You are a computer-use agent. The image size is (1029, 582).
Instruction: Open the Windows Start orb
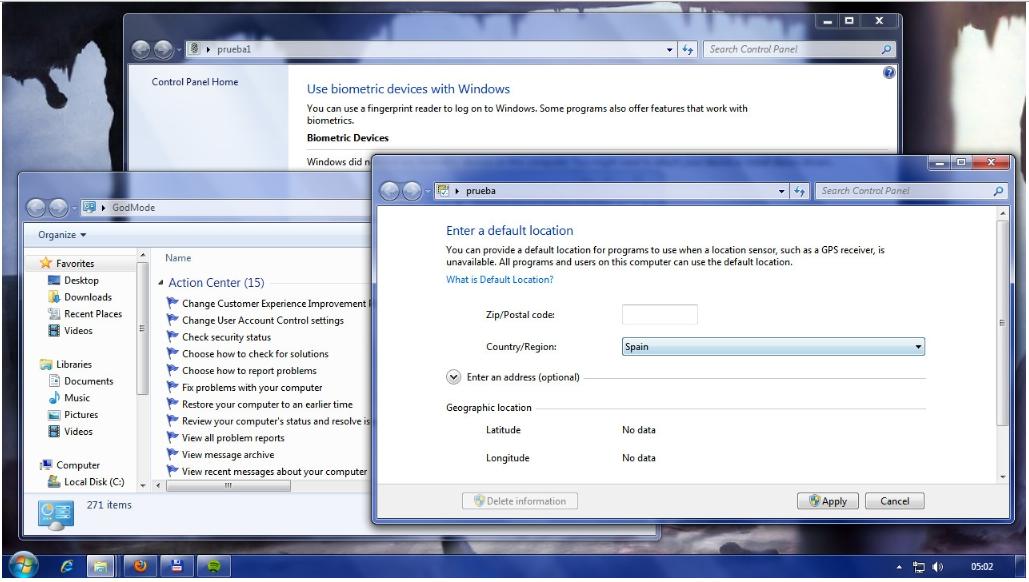tap(23, 565)
